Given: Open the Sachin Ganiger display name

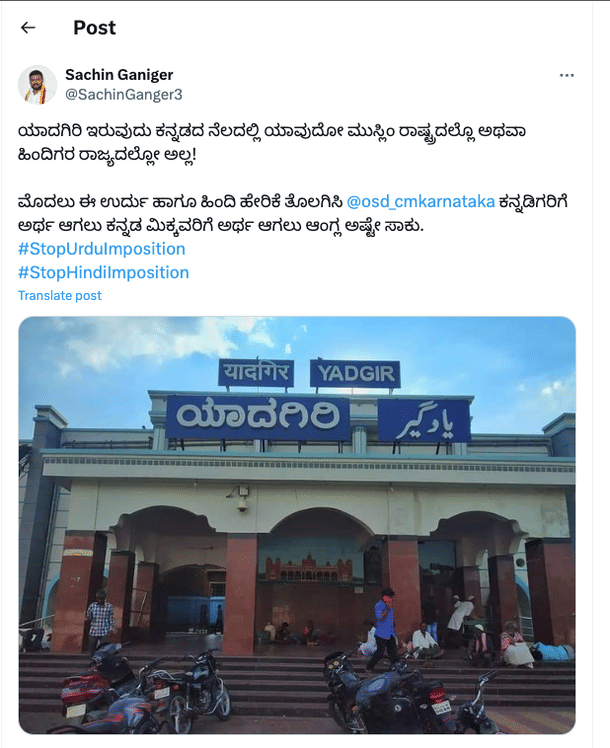Looking at the screenshot, I should (119, 74).
